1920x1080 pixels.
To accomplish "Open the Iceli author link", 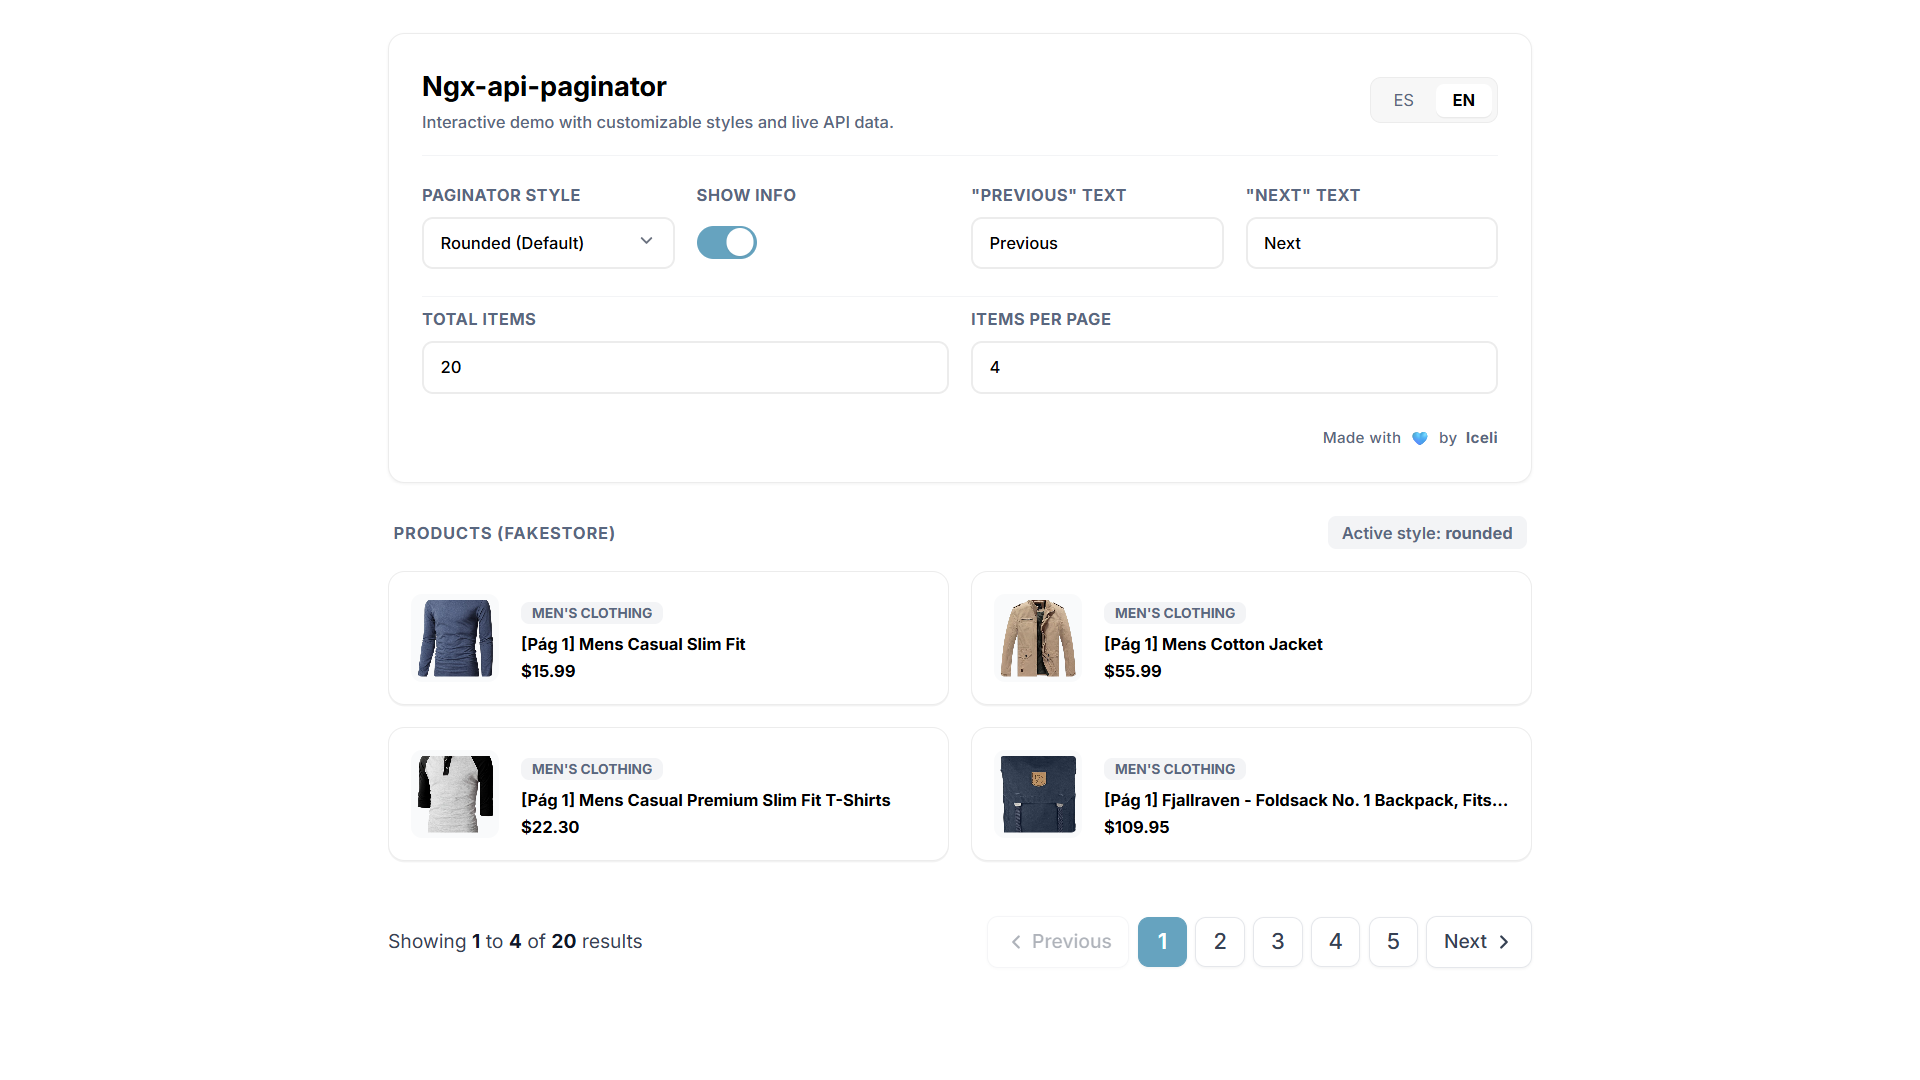I will pyautogui.click(x=1481, y=437).
